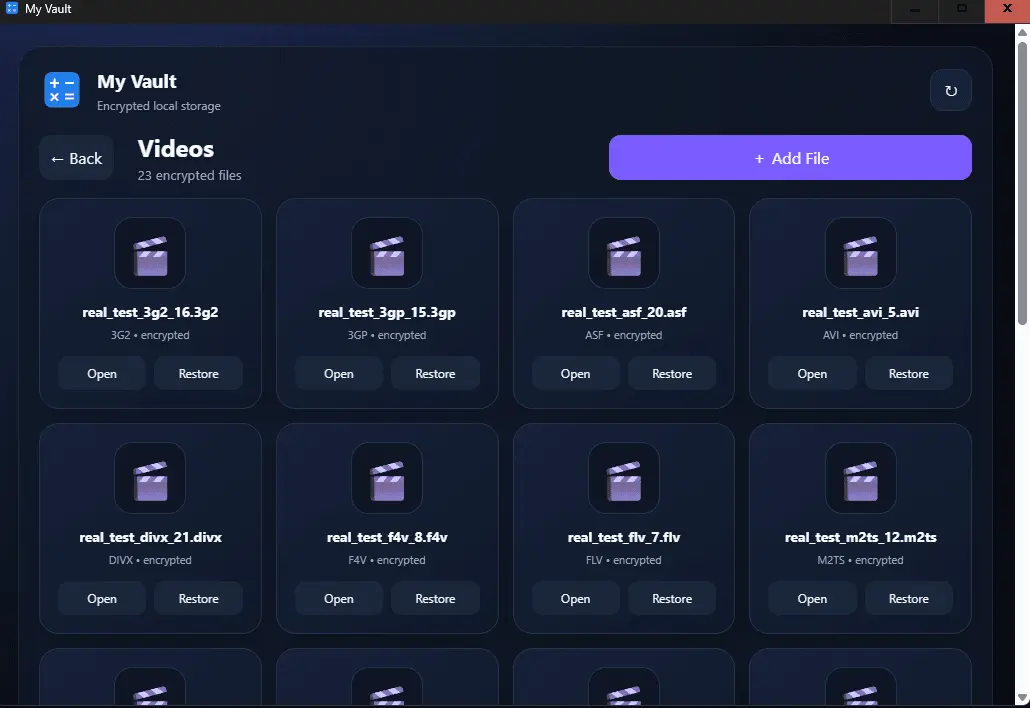Click file name real_test_m2ts_12.m2ts

(861, 537)
